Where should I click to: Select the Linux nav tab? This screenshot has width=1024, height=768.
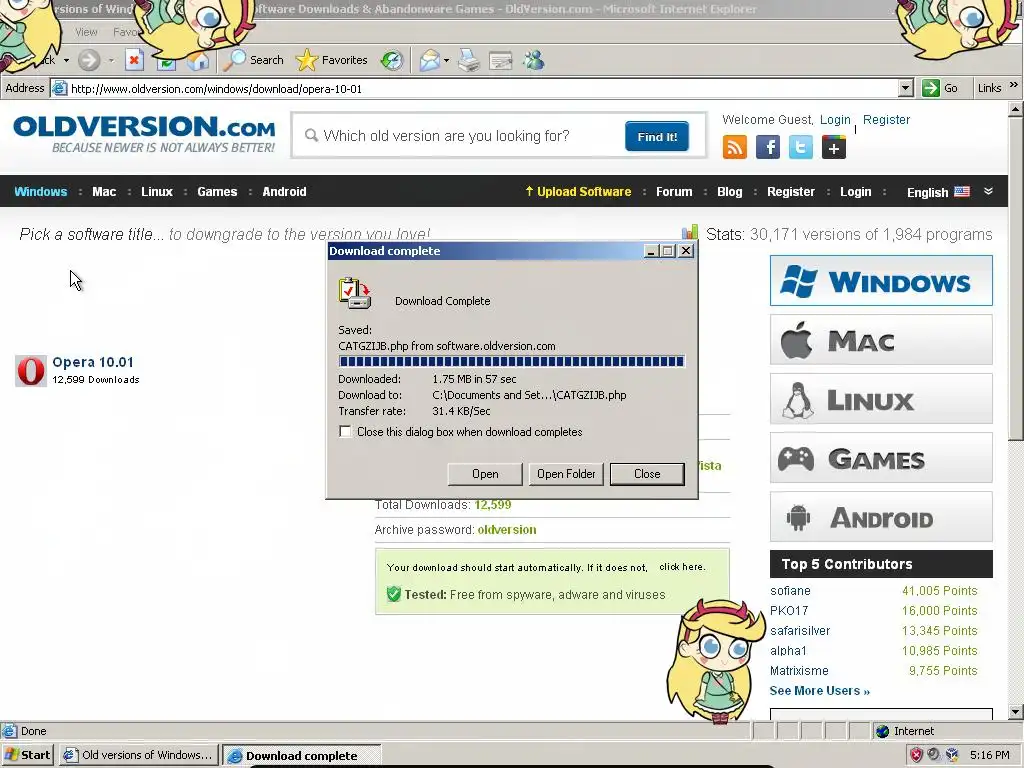tap(157, 191)
